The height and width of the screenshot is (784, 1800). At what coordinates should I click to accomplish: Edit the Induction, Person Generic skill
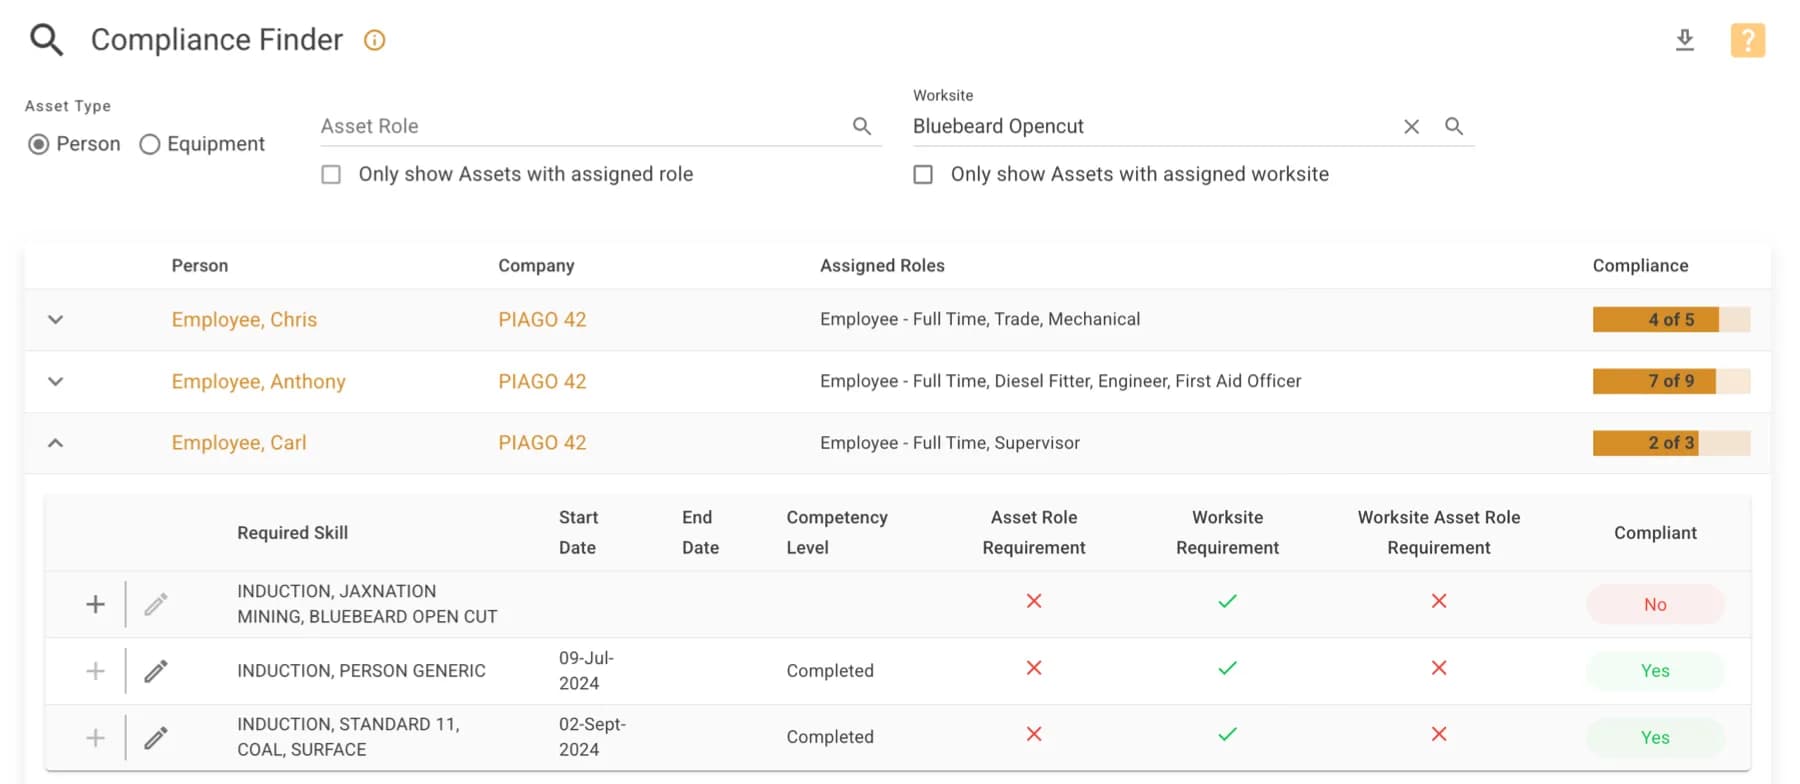click(155, 671)
